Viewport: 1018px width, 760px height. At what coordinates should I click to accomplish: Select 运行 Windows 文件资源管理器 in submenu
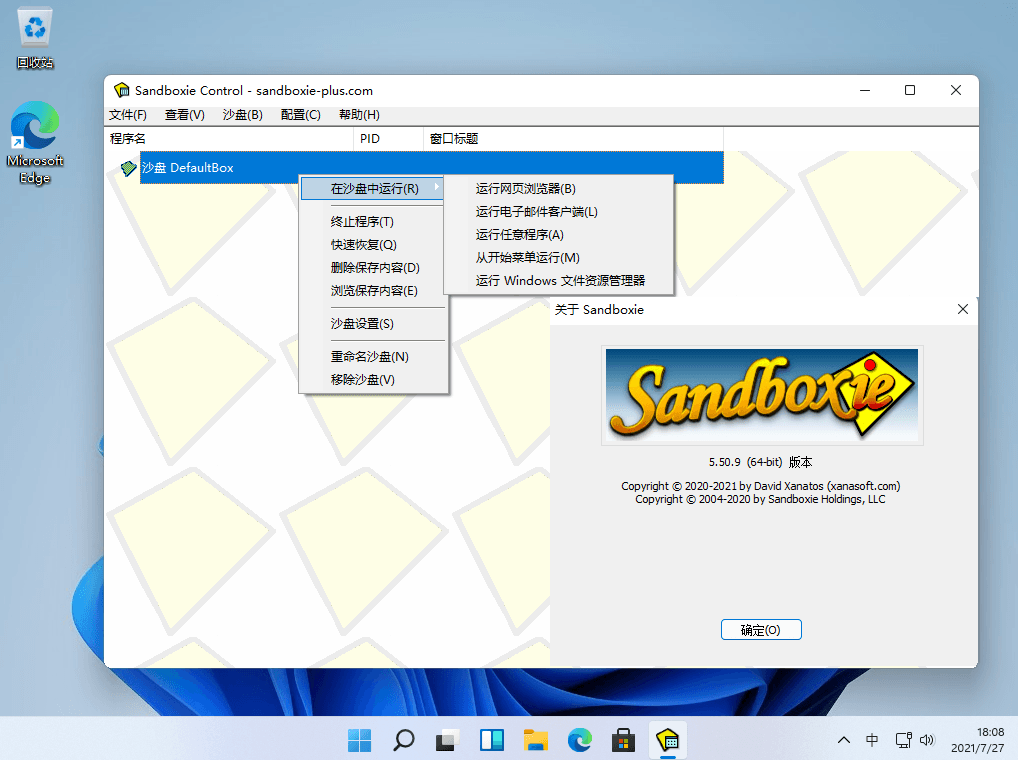click(x=558, y=281)
